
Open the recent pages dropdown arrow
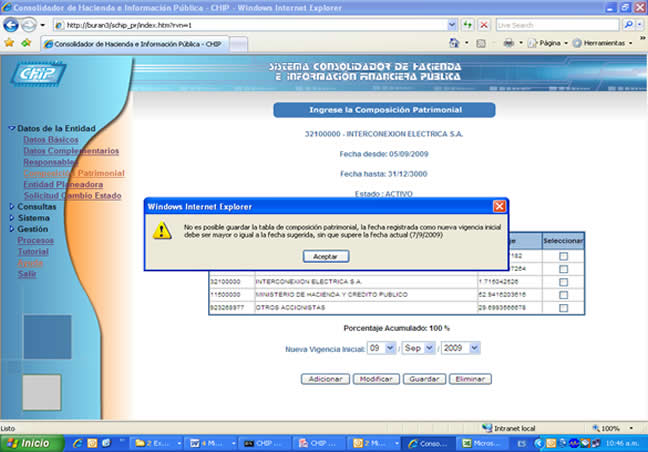tap(43, 25)
